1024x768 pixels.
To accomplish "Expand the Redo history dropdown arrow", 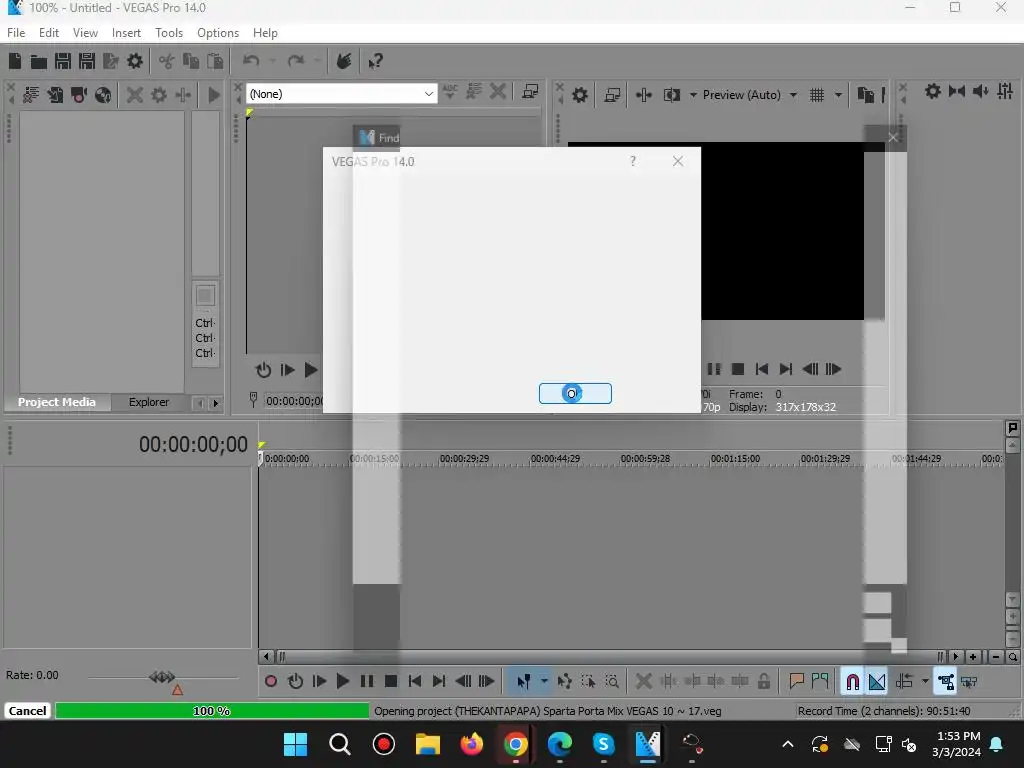I will 317,61.
